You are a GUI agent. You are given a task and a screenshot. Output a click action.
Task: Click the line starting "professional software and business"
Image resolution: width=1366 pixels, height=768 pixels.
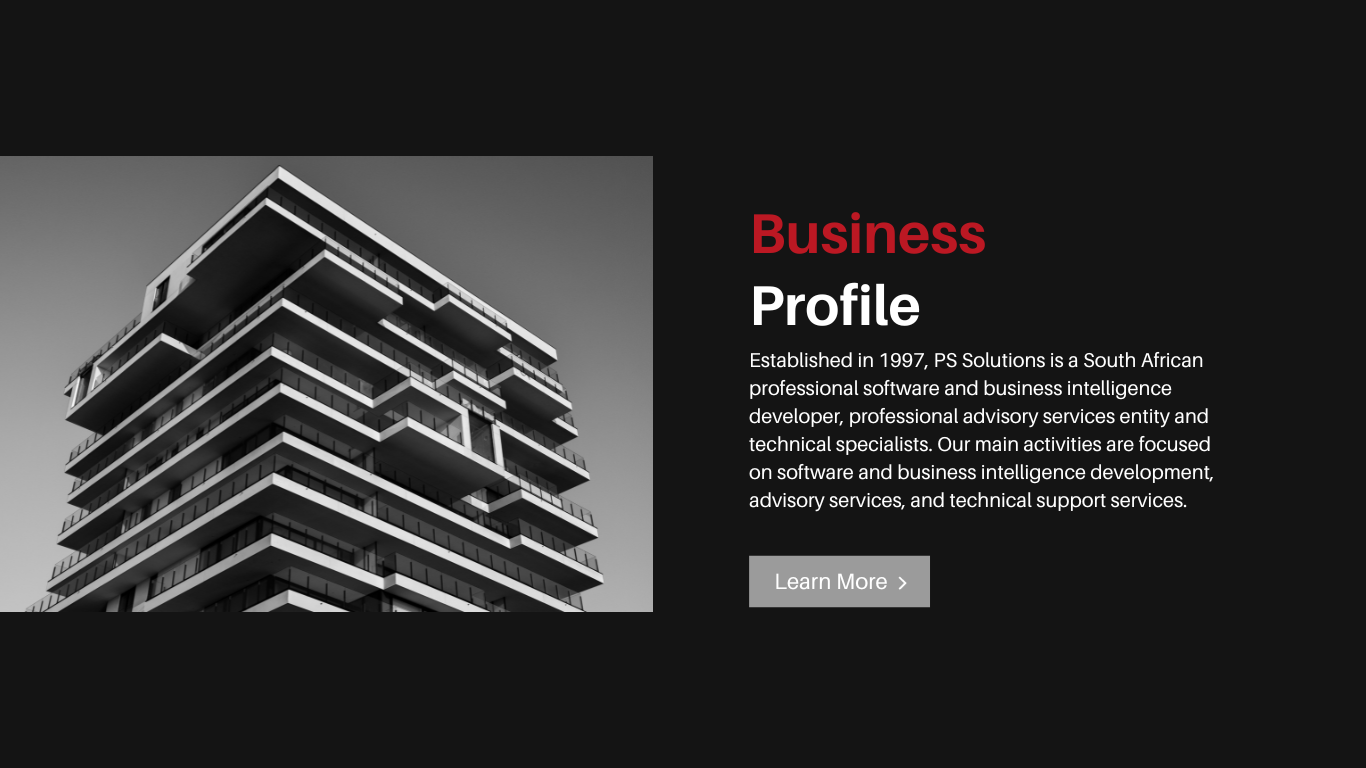tap(960, 388)
